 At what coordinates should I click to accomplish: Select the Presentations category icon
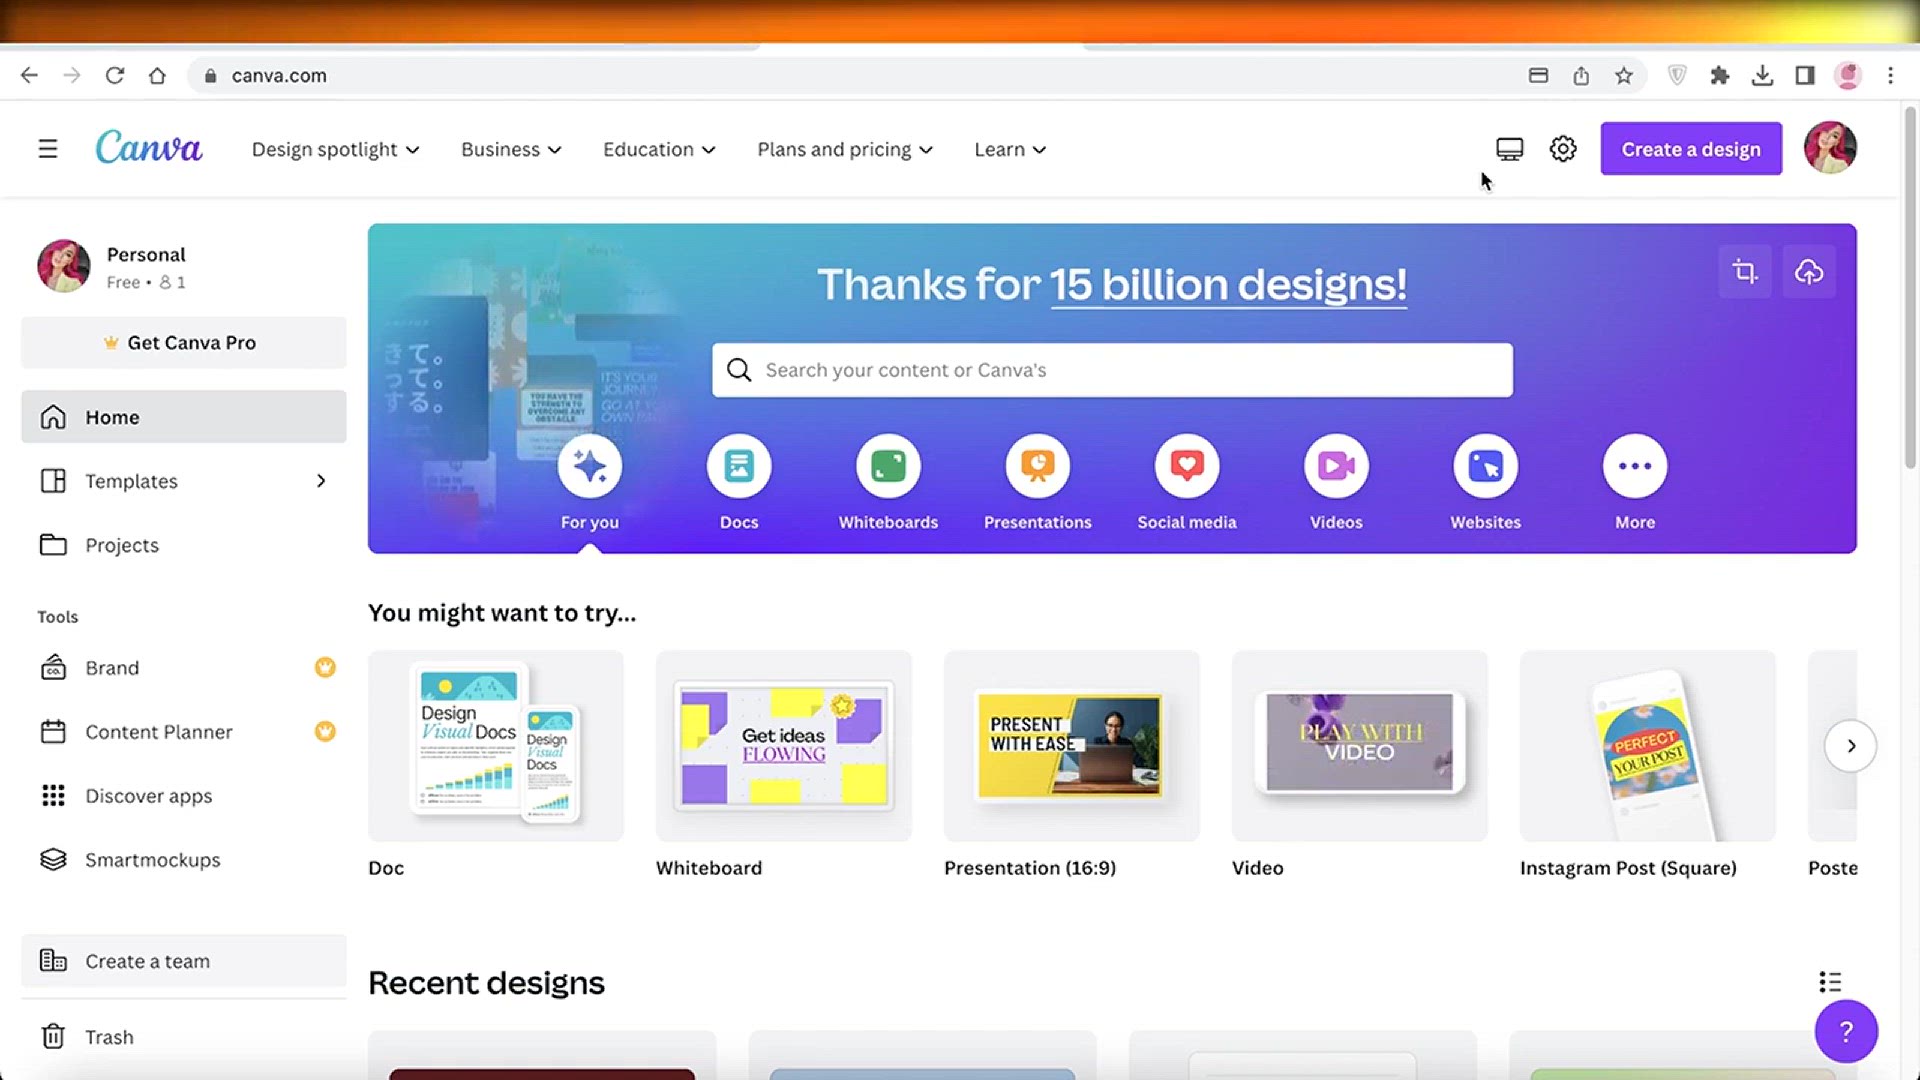tap(1038, 466)
